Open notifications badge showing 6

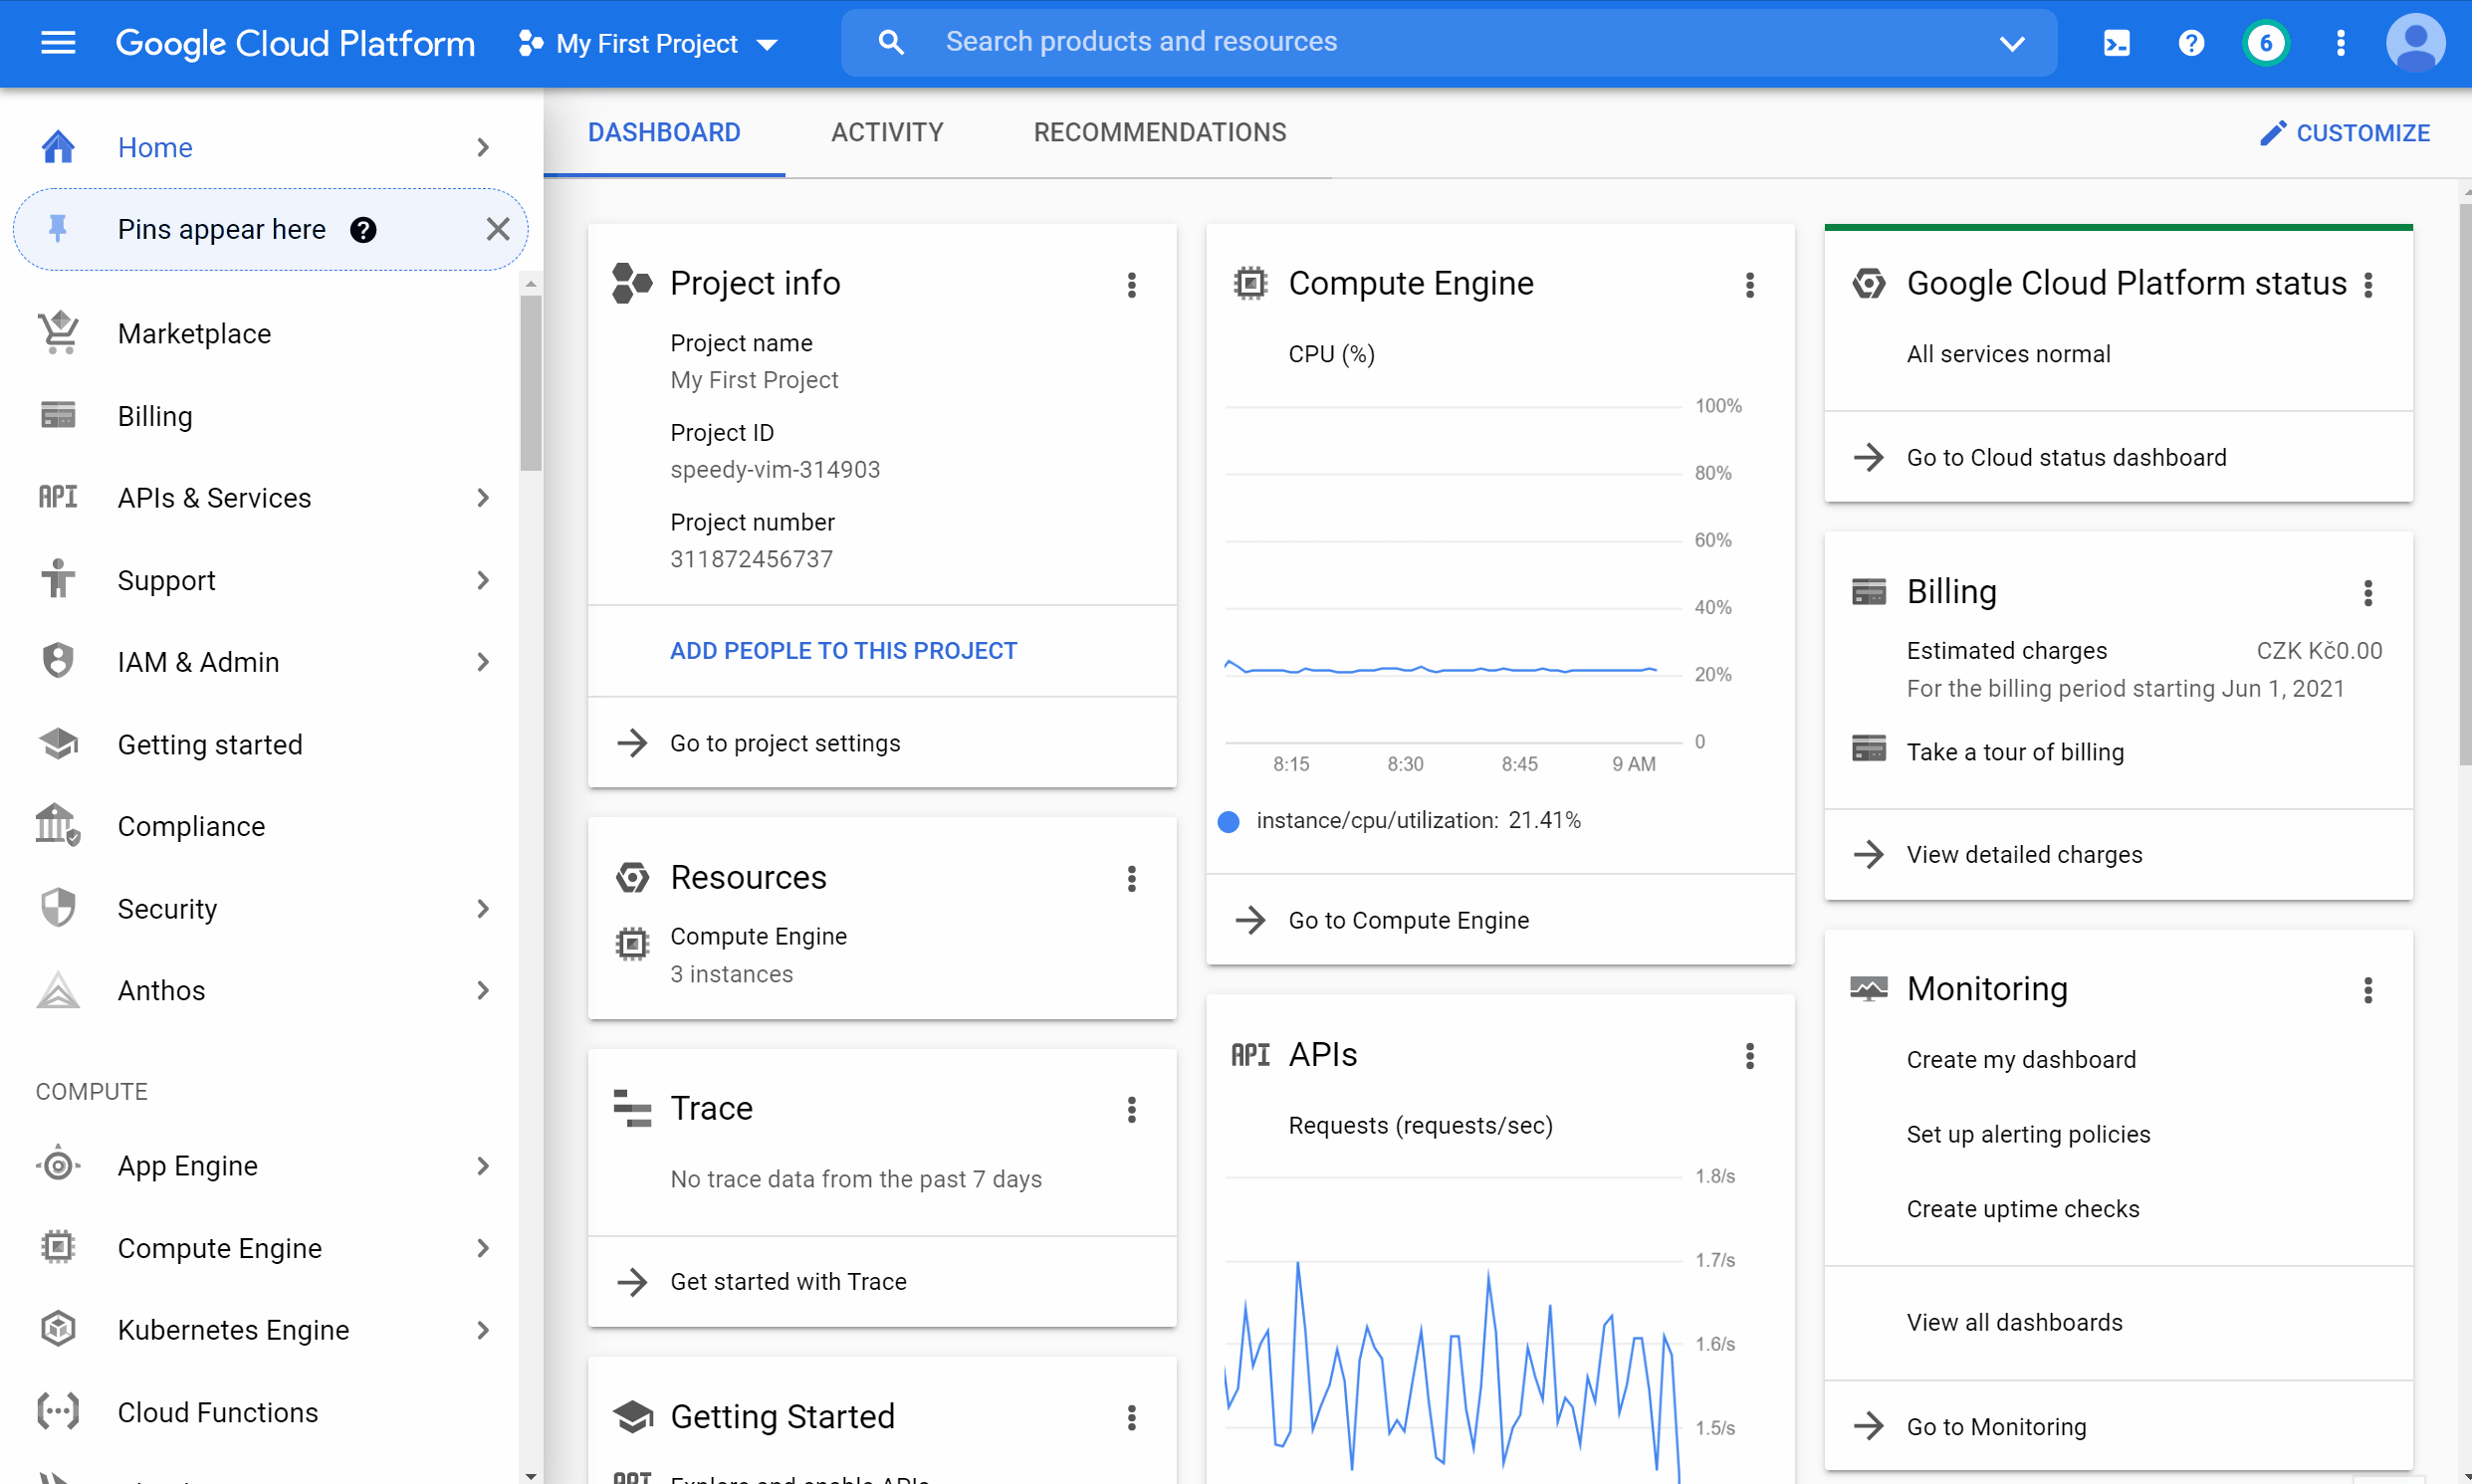click(x=2265, y=42)
